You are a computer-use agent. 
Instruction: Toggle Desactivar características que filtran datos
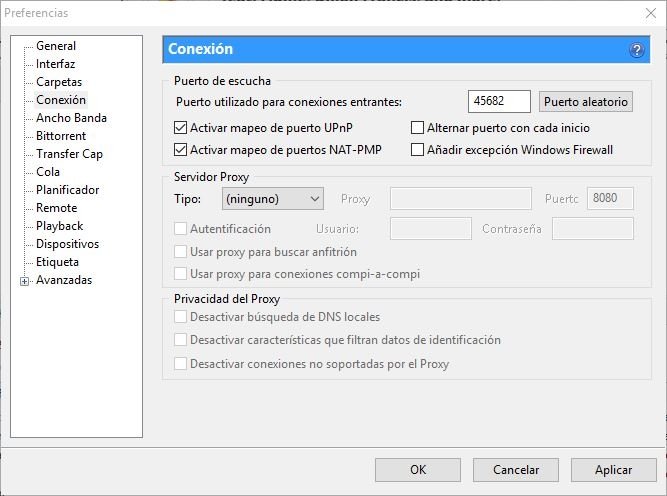click(x=180, y=340)
